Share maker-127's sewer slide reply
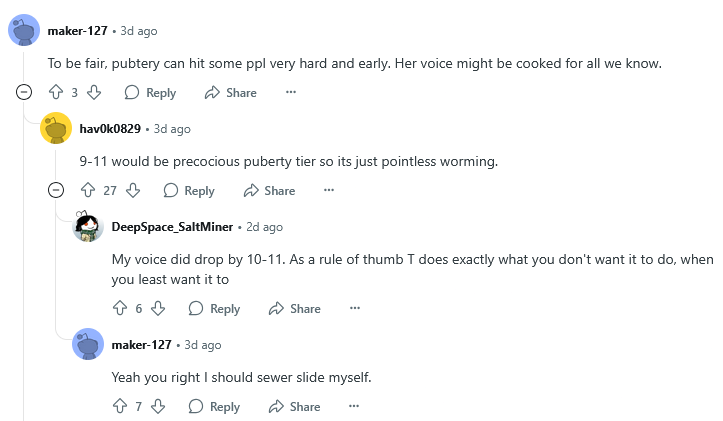The image size is (723, 421). click(x=294, y=407)
